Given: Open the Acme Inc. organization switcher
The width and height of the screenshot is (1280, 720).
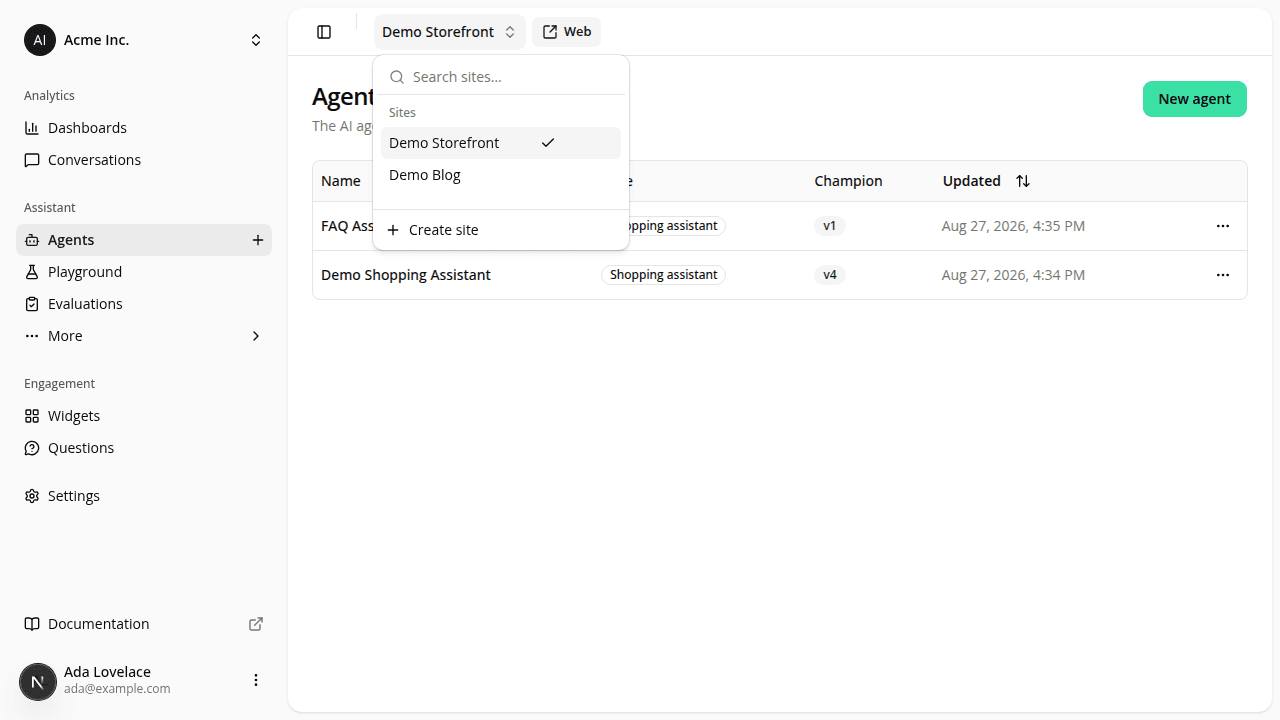Looking at the screenshot, I should click(x=144, y=40).
